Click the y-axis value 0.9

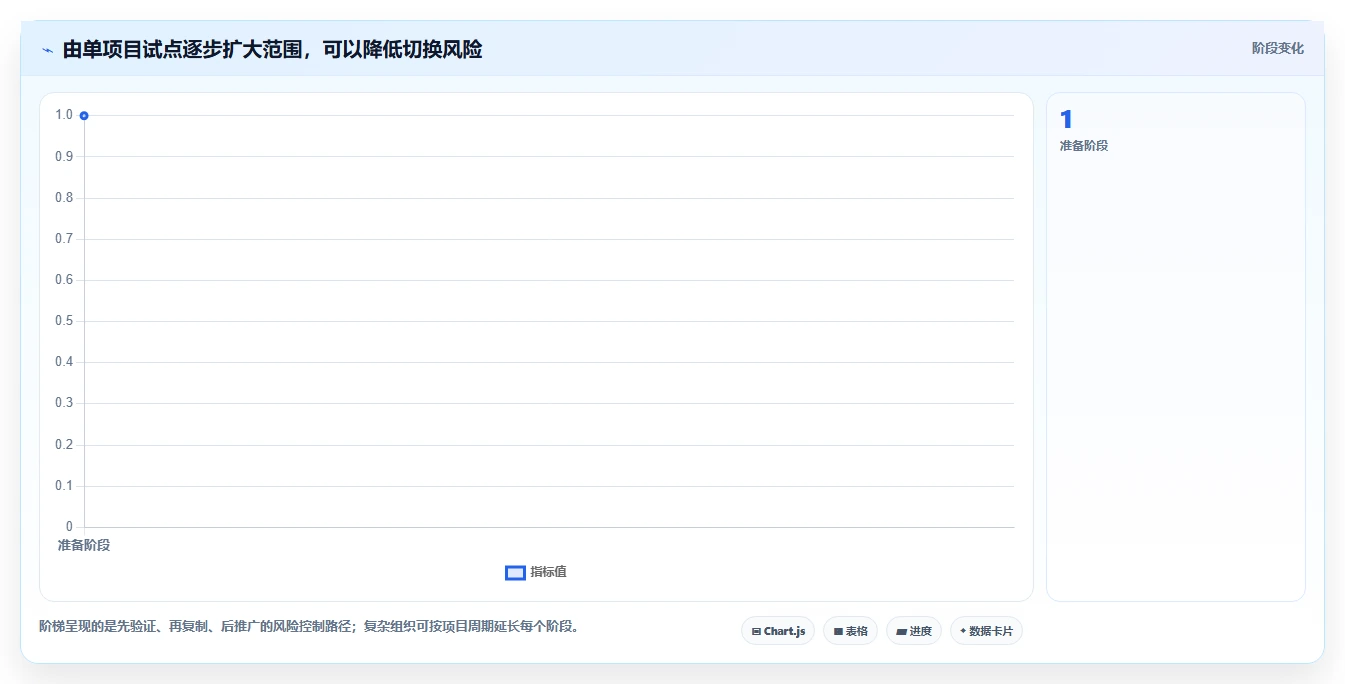click(x=64, y=156)
